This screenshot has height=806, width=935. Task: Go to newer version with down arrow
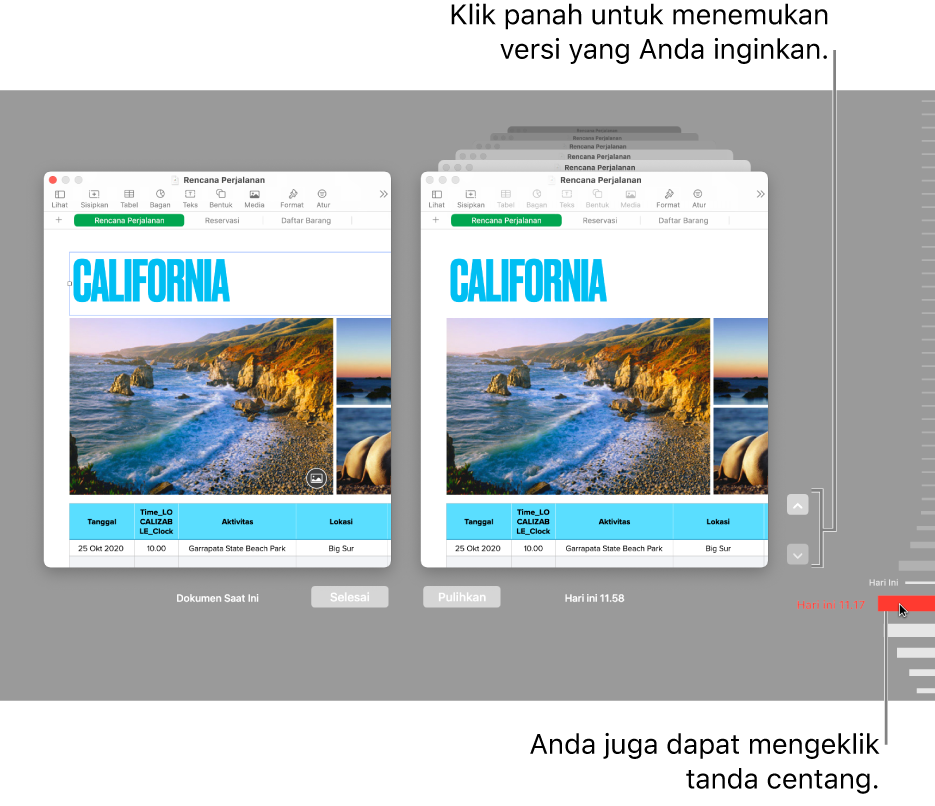797,554
